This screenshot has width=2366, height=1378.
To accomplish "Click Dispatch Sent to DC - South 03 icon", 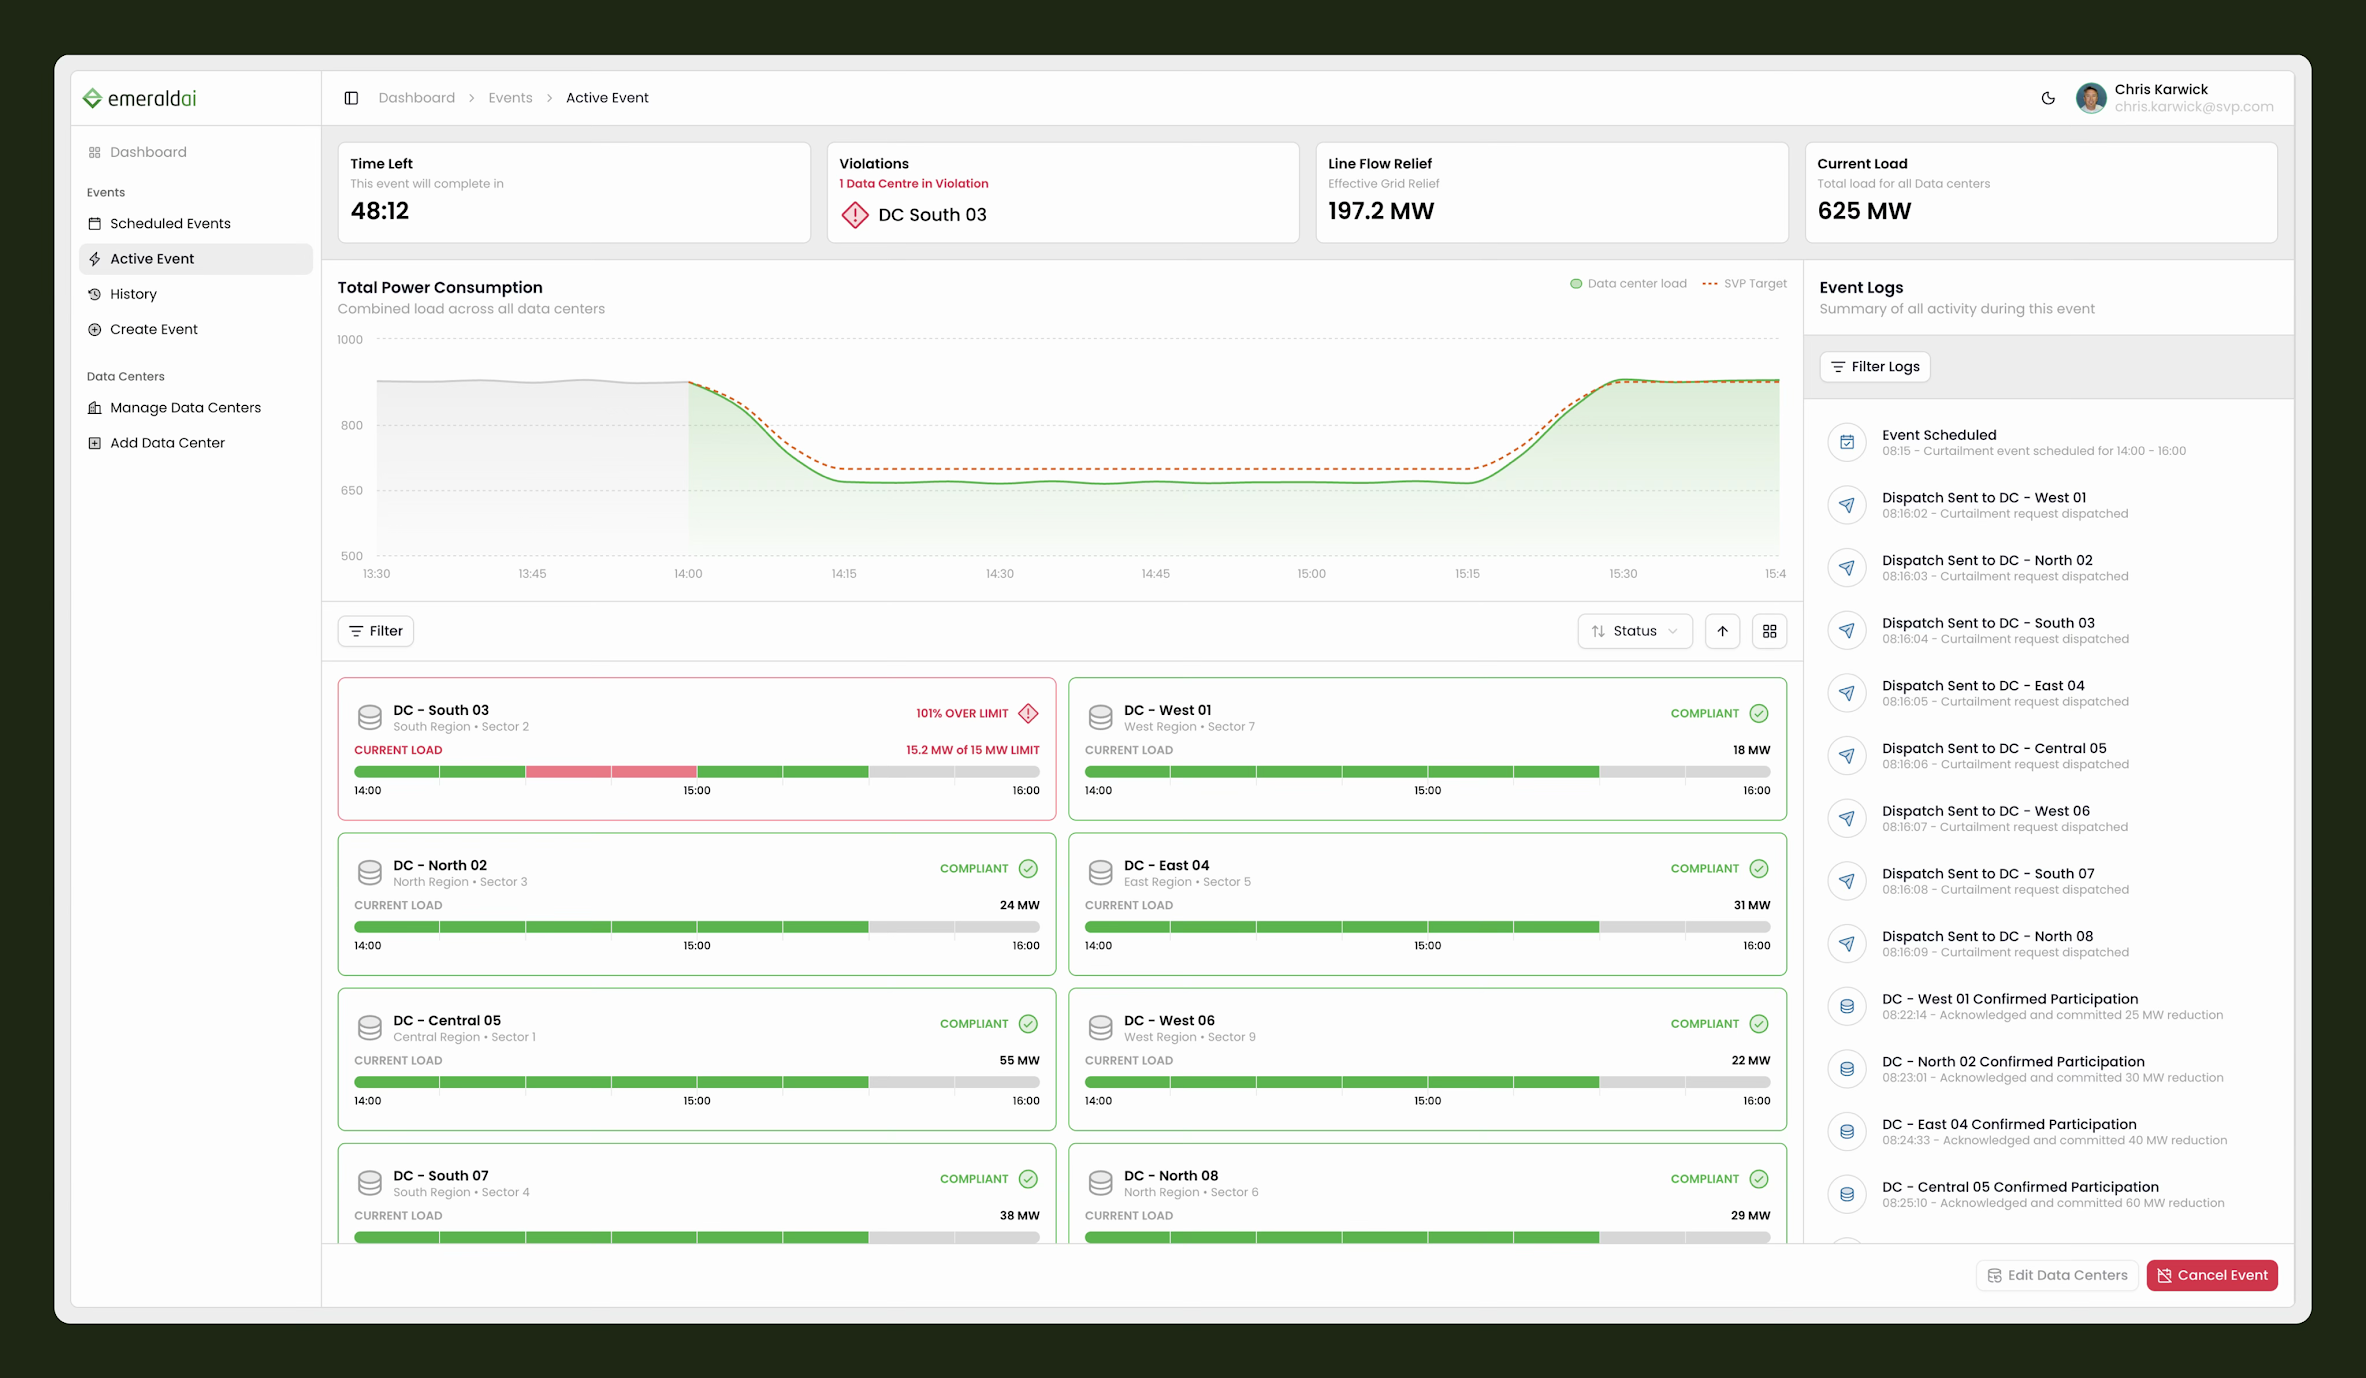I will [1847, 630].
